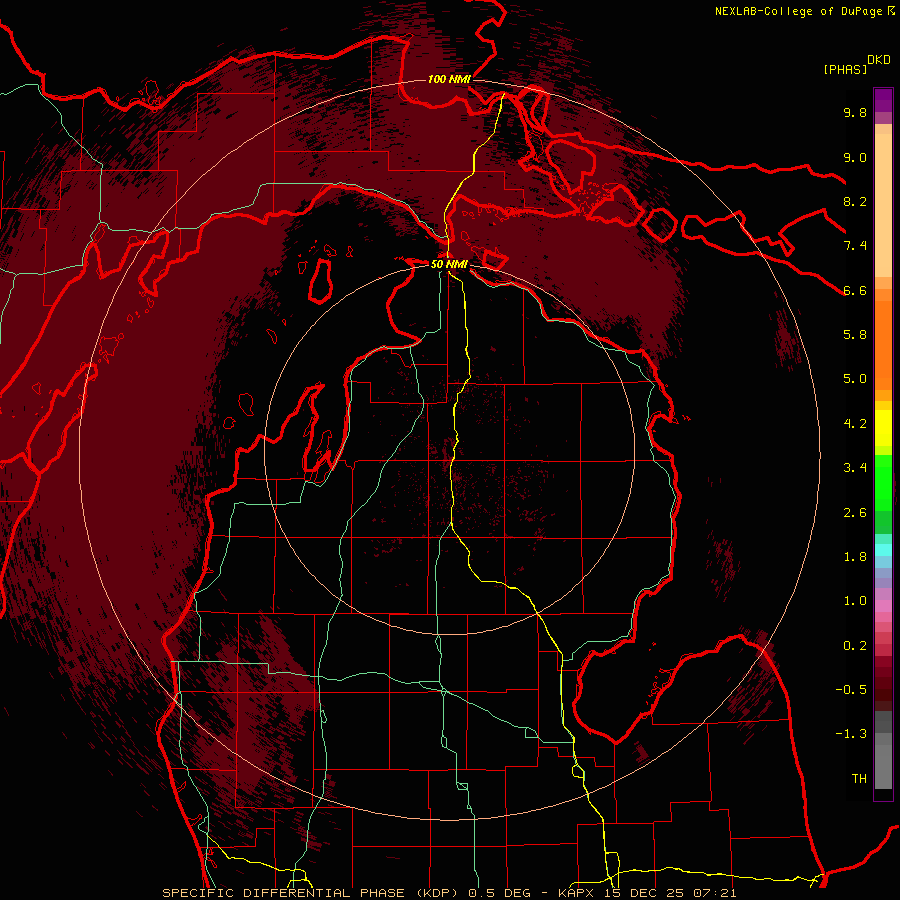Pick the yellow color bar segment
Image resolution: width=900 pixels, height=900 pixels.
point(883,428)
